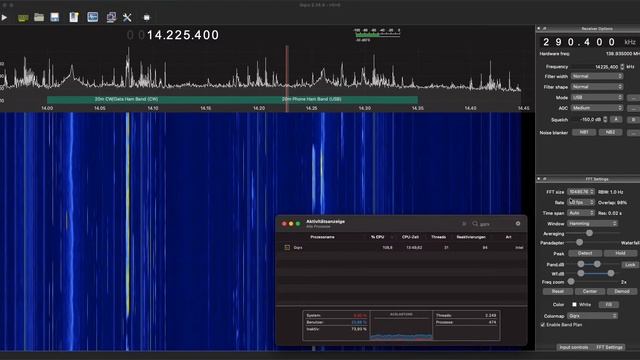The width and height of the screenshot is (640, 360).
Task: Click the Panadapter/Waterfall split slider handle
Action: tap(579, 242)
